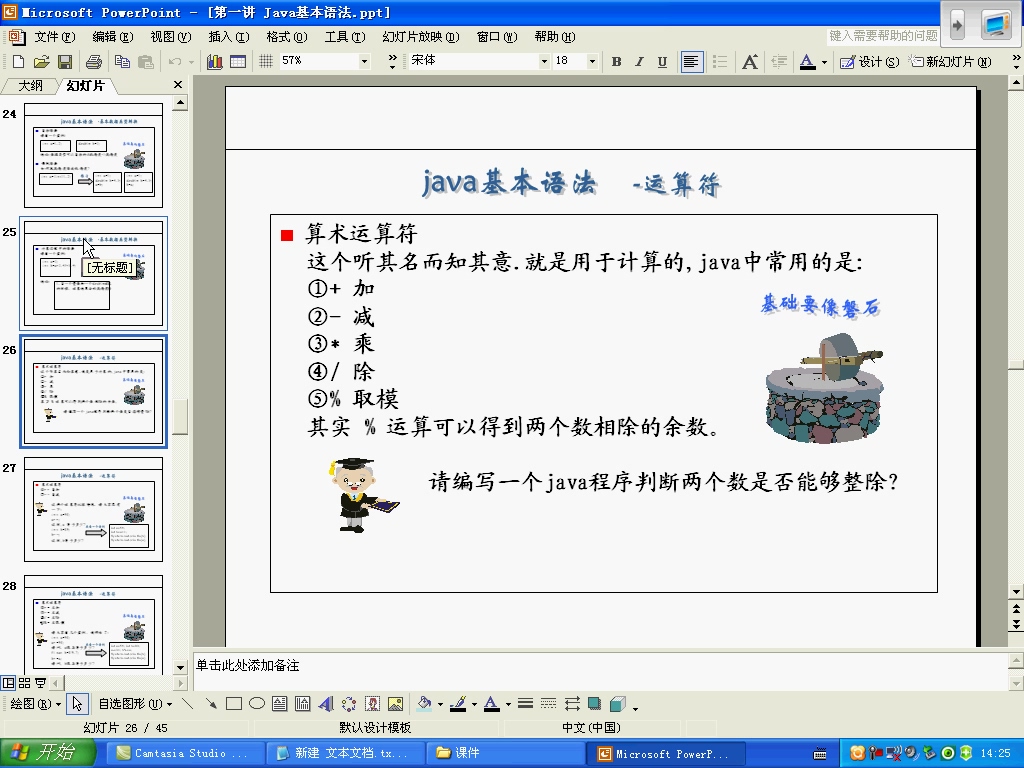Open the 幻灯片放映 (Slide Show) menu
Image resolution: width=1024 pixels, height=768 pixels.
(x=421, y=37)
